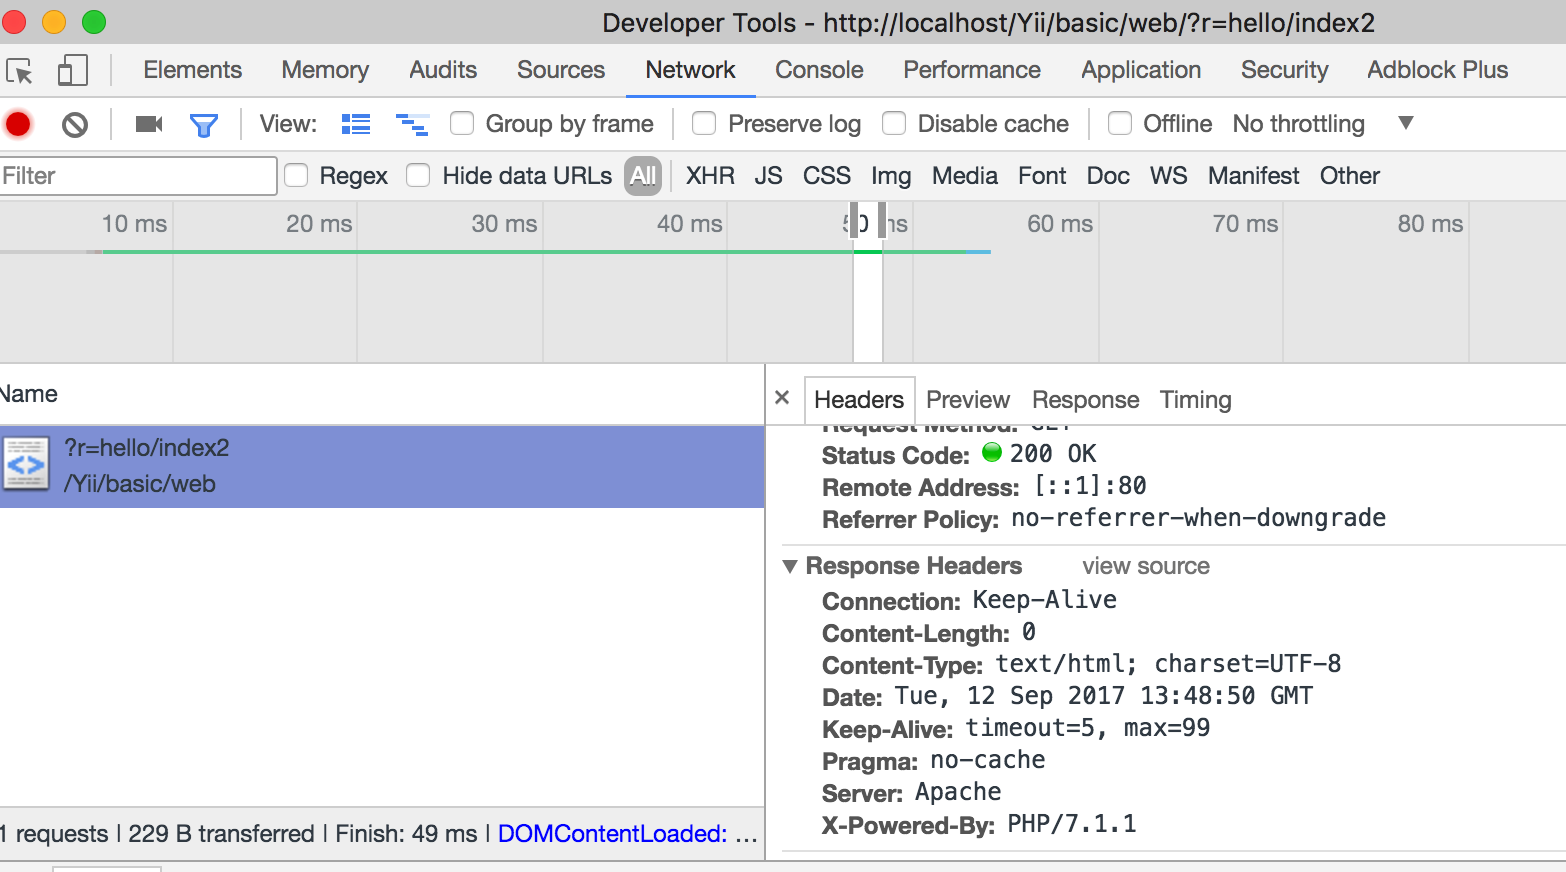
Task: Click the green status code indicator
Action: coord(992,452)
